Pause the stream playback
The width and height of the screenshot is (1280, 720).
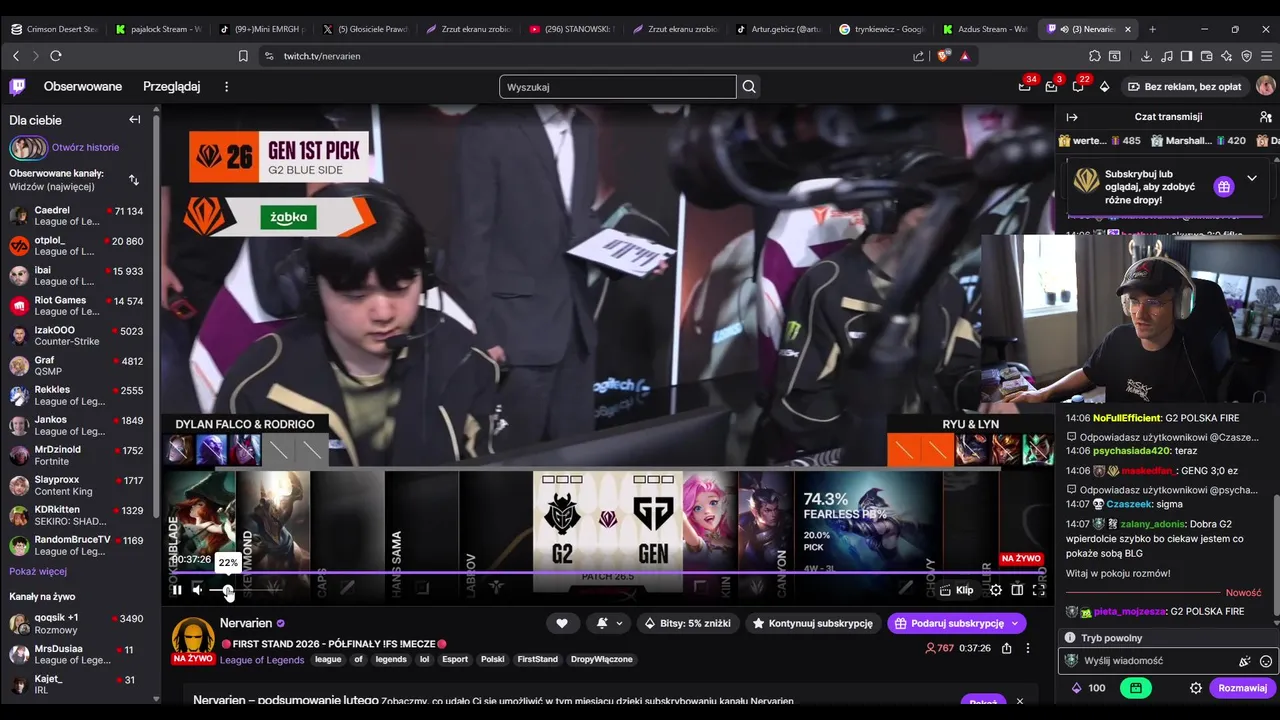[x=177, y=590]
